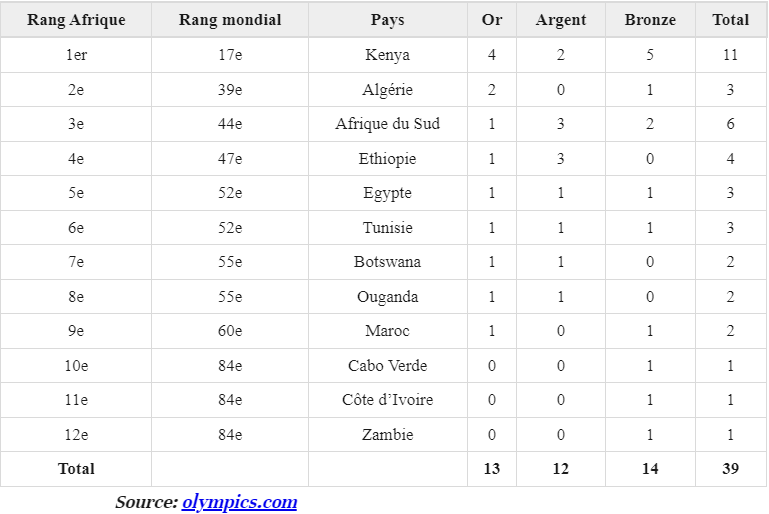Click the Cabo Verde country cell
The width and height of the screenshot is (769, 514).
click(x=387, y=366)
